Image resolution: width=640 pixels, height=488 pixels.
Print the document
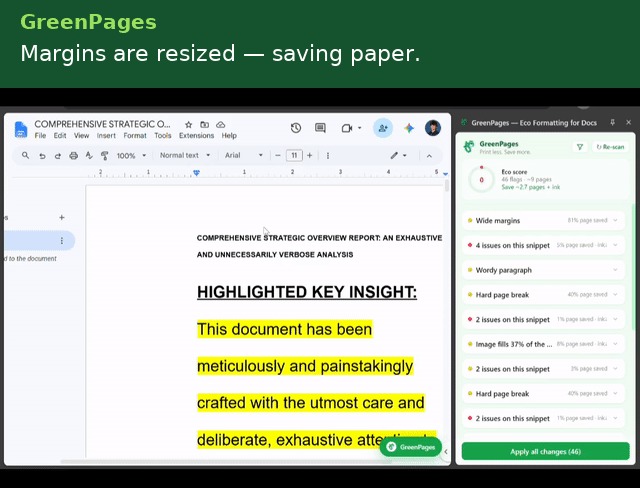point(73,155)
